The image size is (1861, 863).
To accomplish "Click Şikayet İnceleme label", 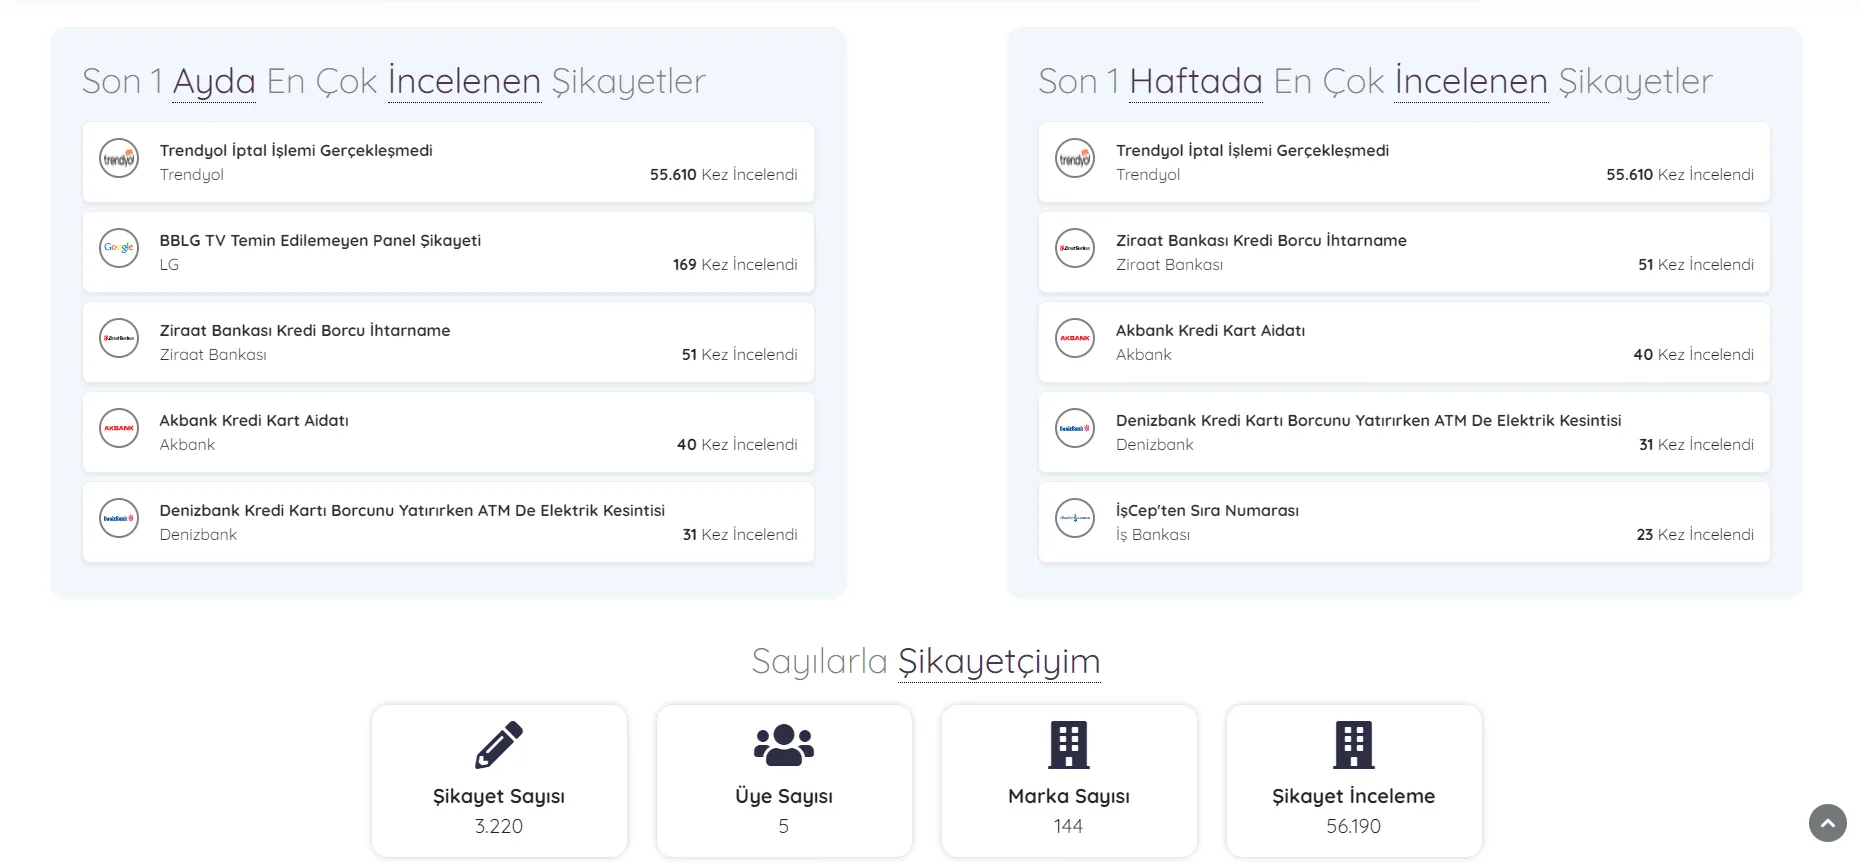I will coord(1354,796).
